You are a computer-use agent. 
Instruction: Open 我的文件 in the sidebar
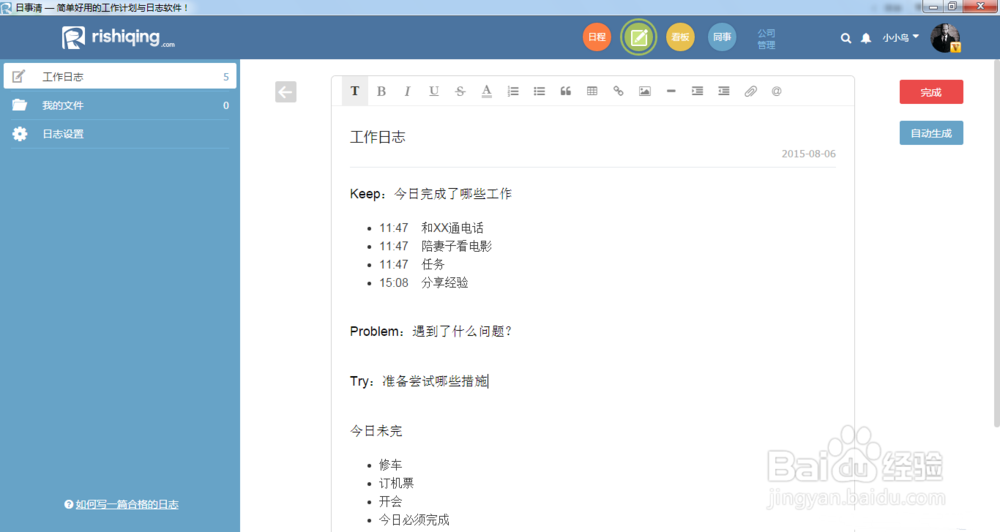(x=120, y=105)
